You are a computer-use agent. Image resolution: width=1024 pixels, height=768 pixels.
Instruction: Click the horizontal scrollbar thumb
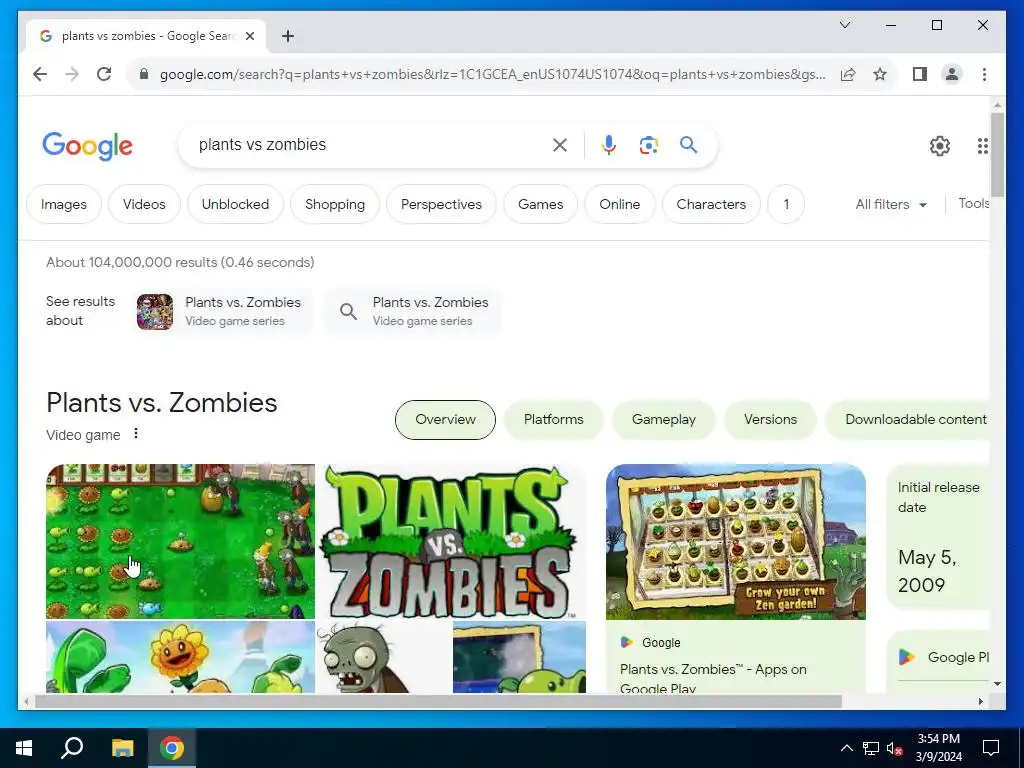[x=438, y=701]
